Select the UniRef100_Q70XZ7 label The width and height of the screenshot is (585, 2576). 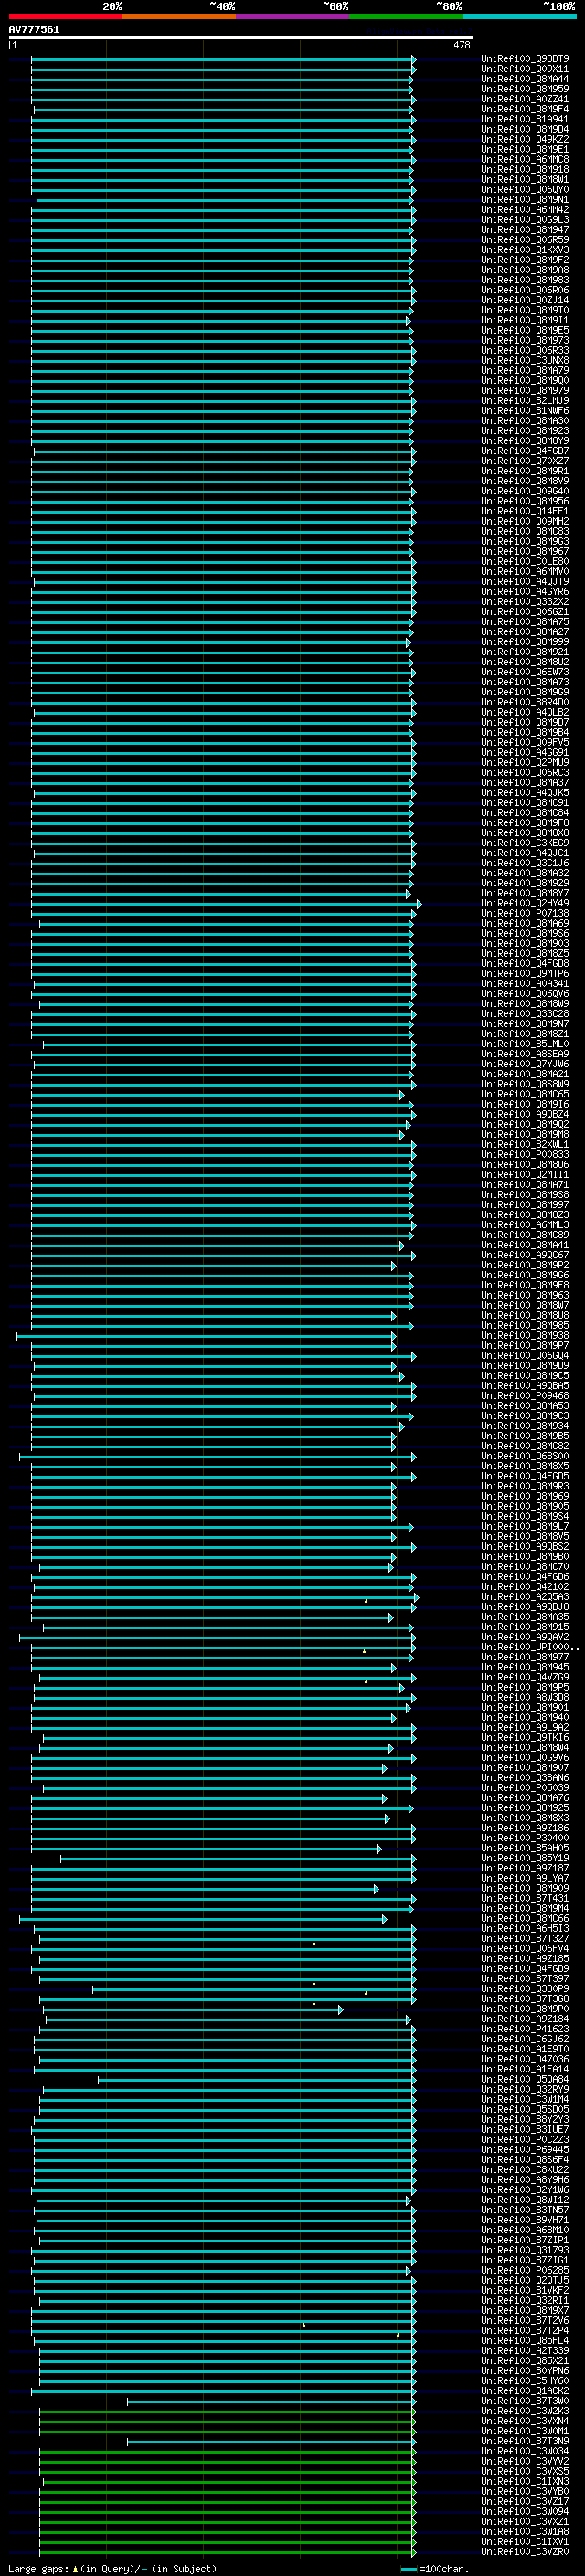pyautogui.click(x=525, y=461)
